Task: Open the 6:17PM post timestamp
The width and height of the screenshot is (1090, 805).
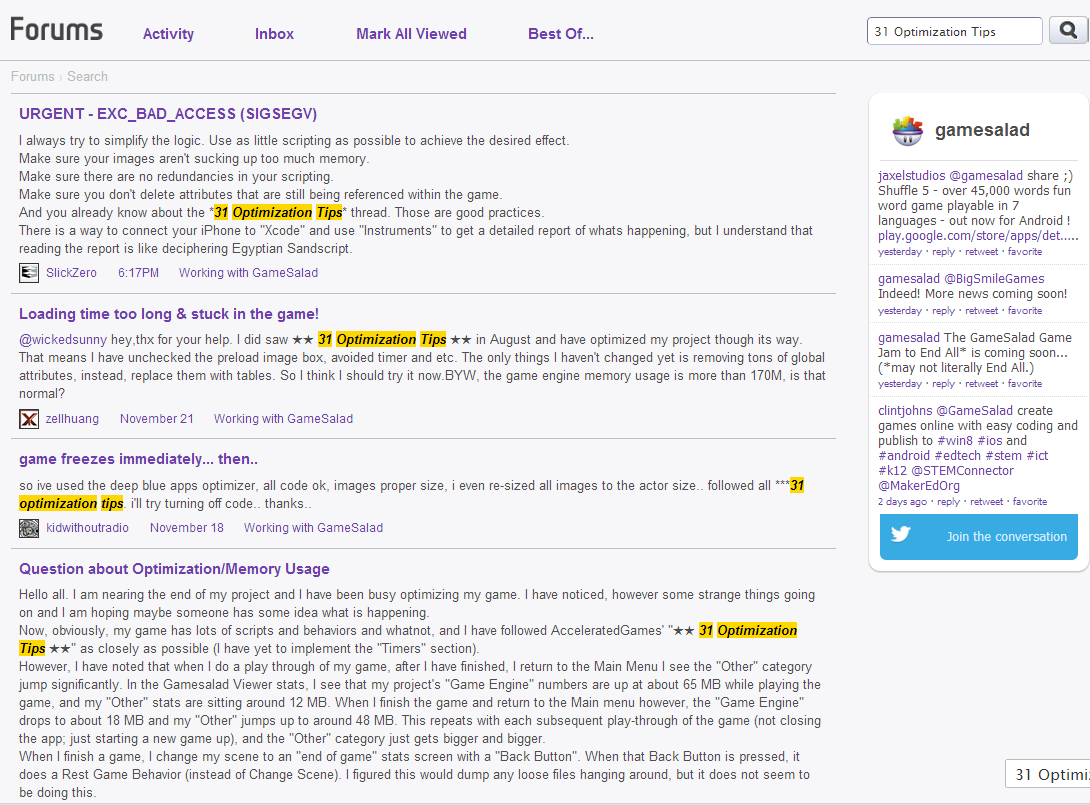Action: click(x=138, y=273)
